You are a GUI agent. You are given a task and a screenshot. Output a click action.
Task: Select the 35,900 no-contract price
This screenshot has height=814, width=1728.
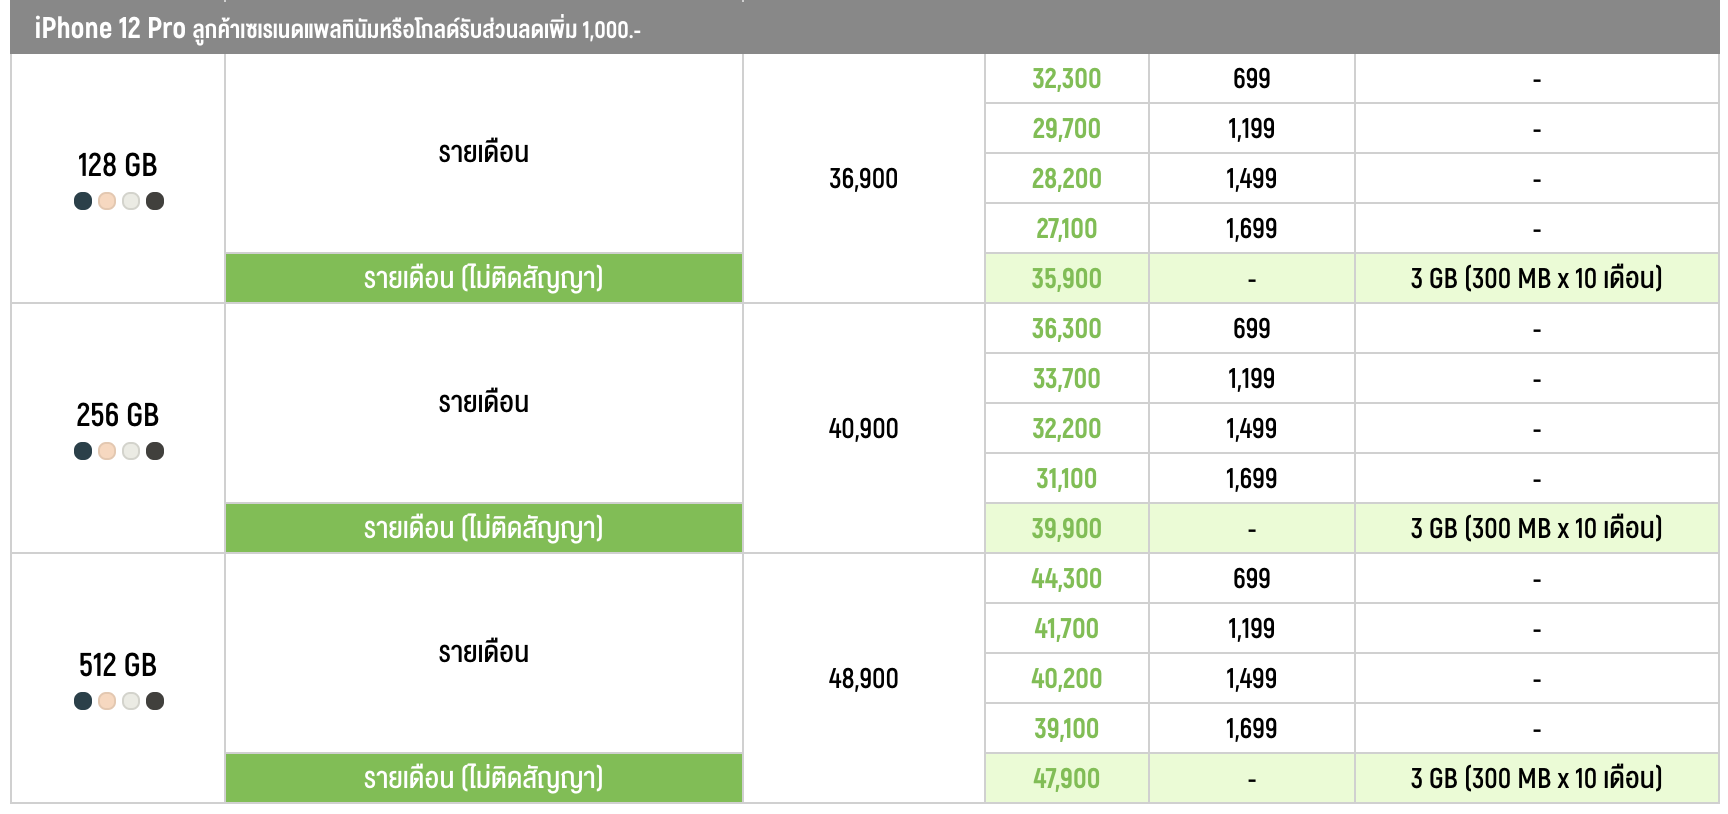pos(1066,279)
